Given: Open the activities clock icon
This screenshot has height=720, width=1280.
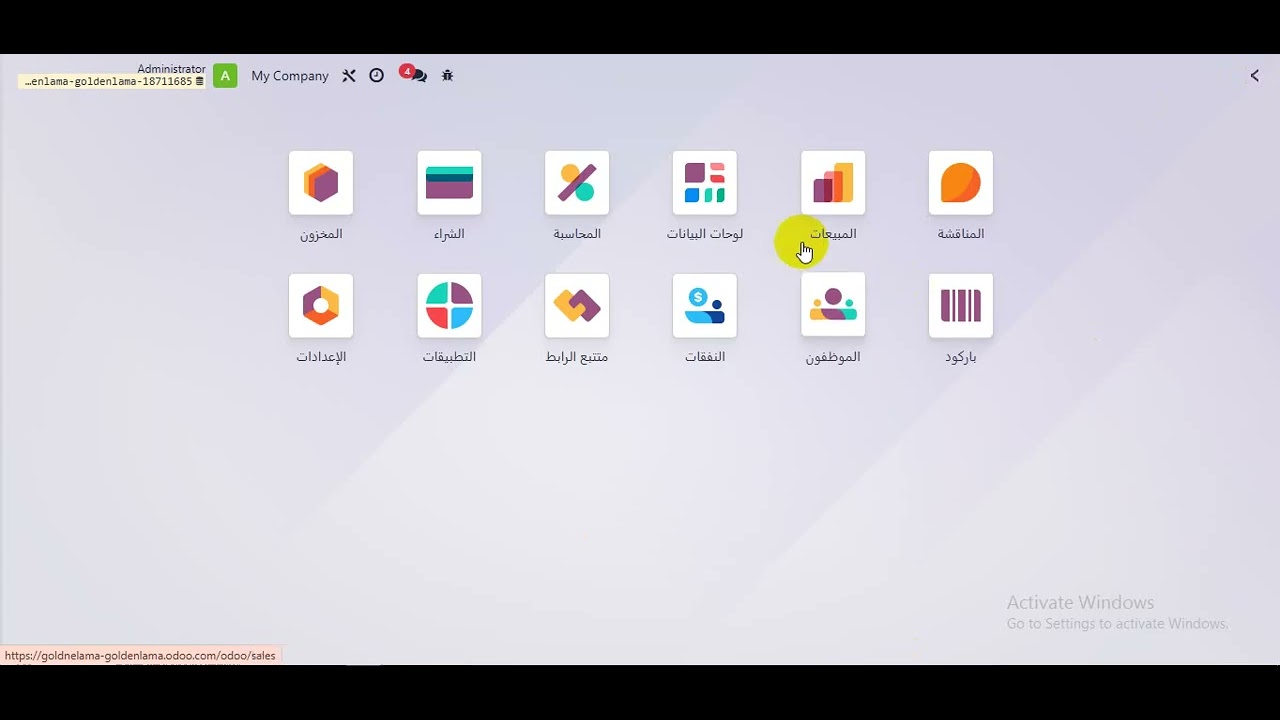Looking at the screenshot, I should (x=377, y=76).
